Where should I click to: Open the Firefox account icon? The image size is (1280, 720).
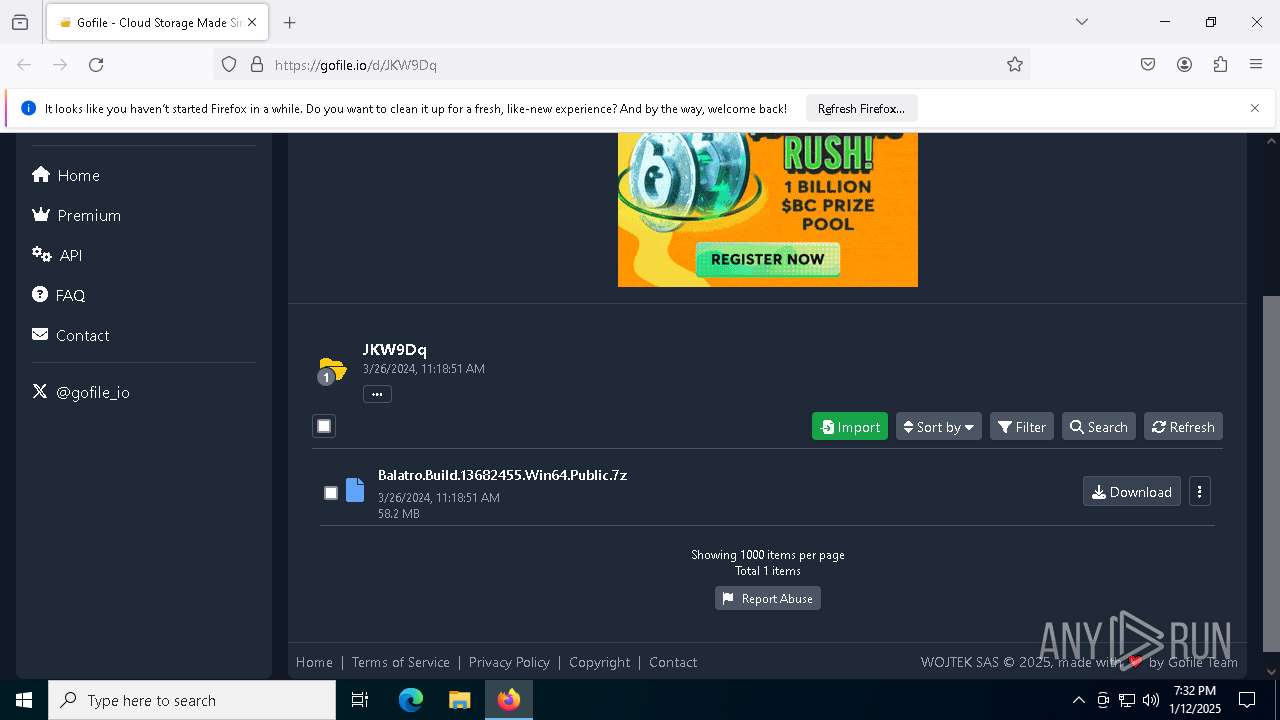tap(1184, 65)
